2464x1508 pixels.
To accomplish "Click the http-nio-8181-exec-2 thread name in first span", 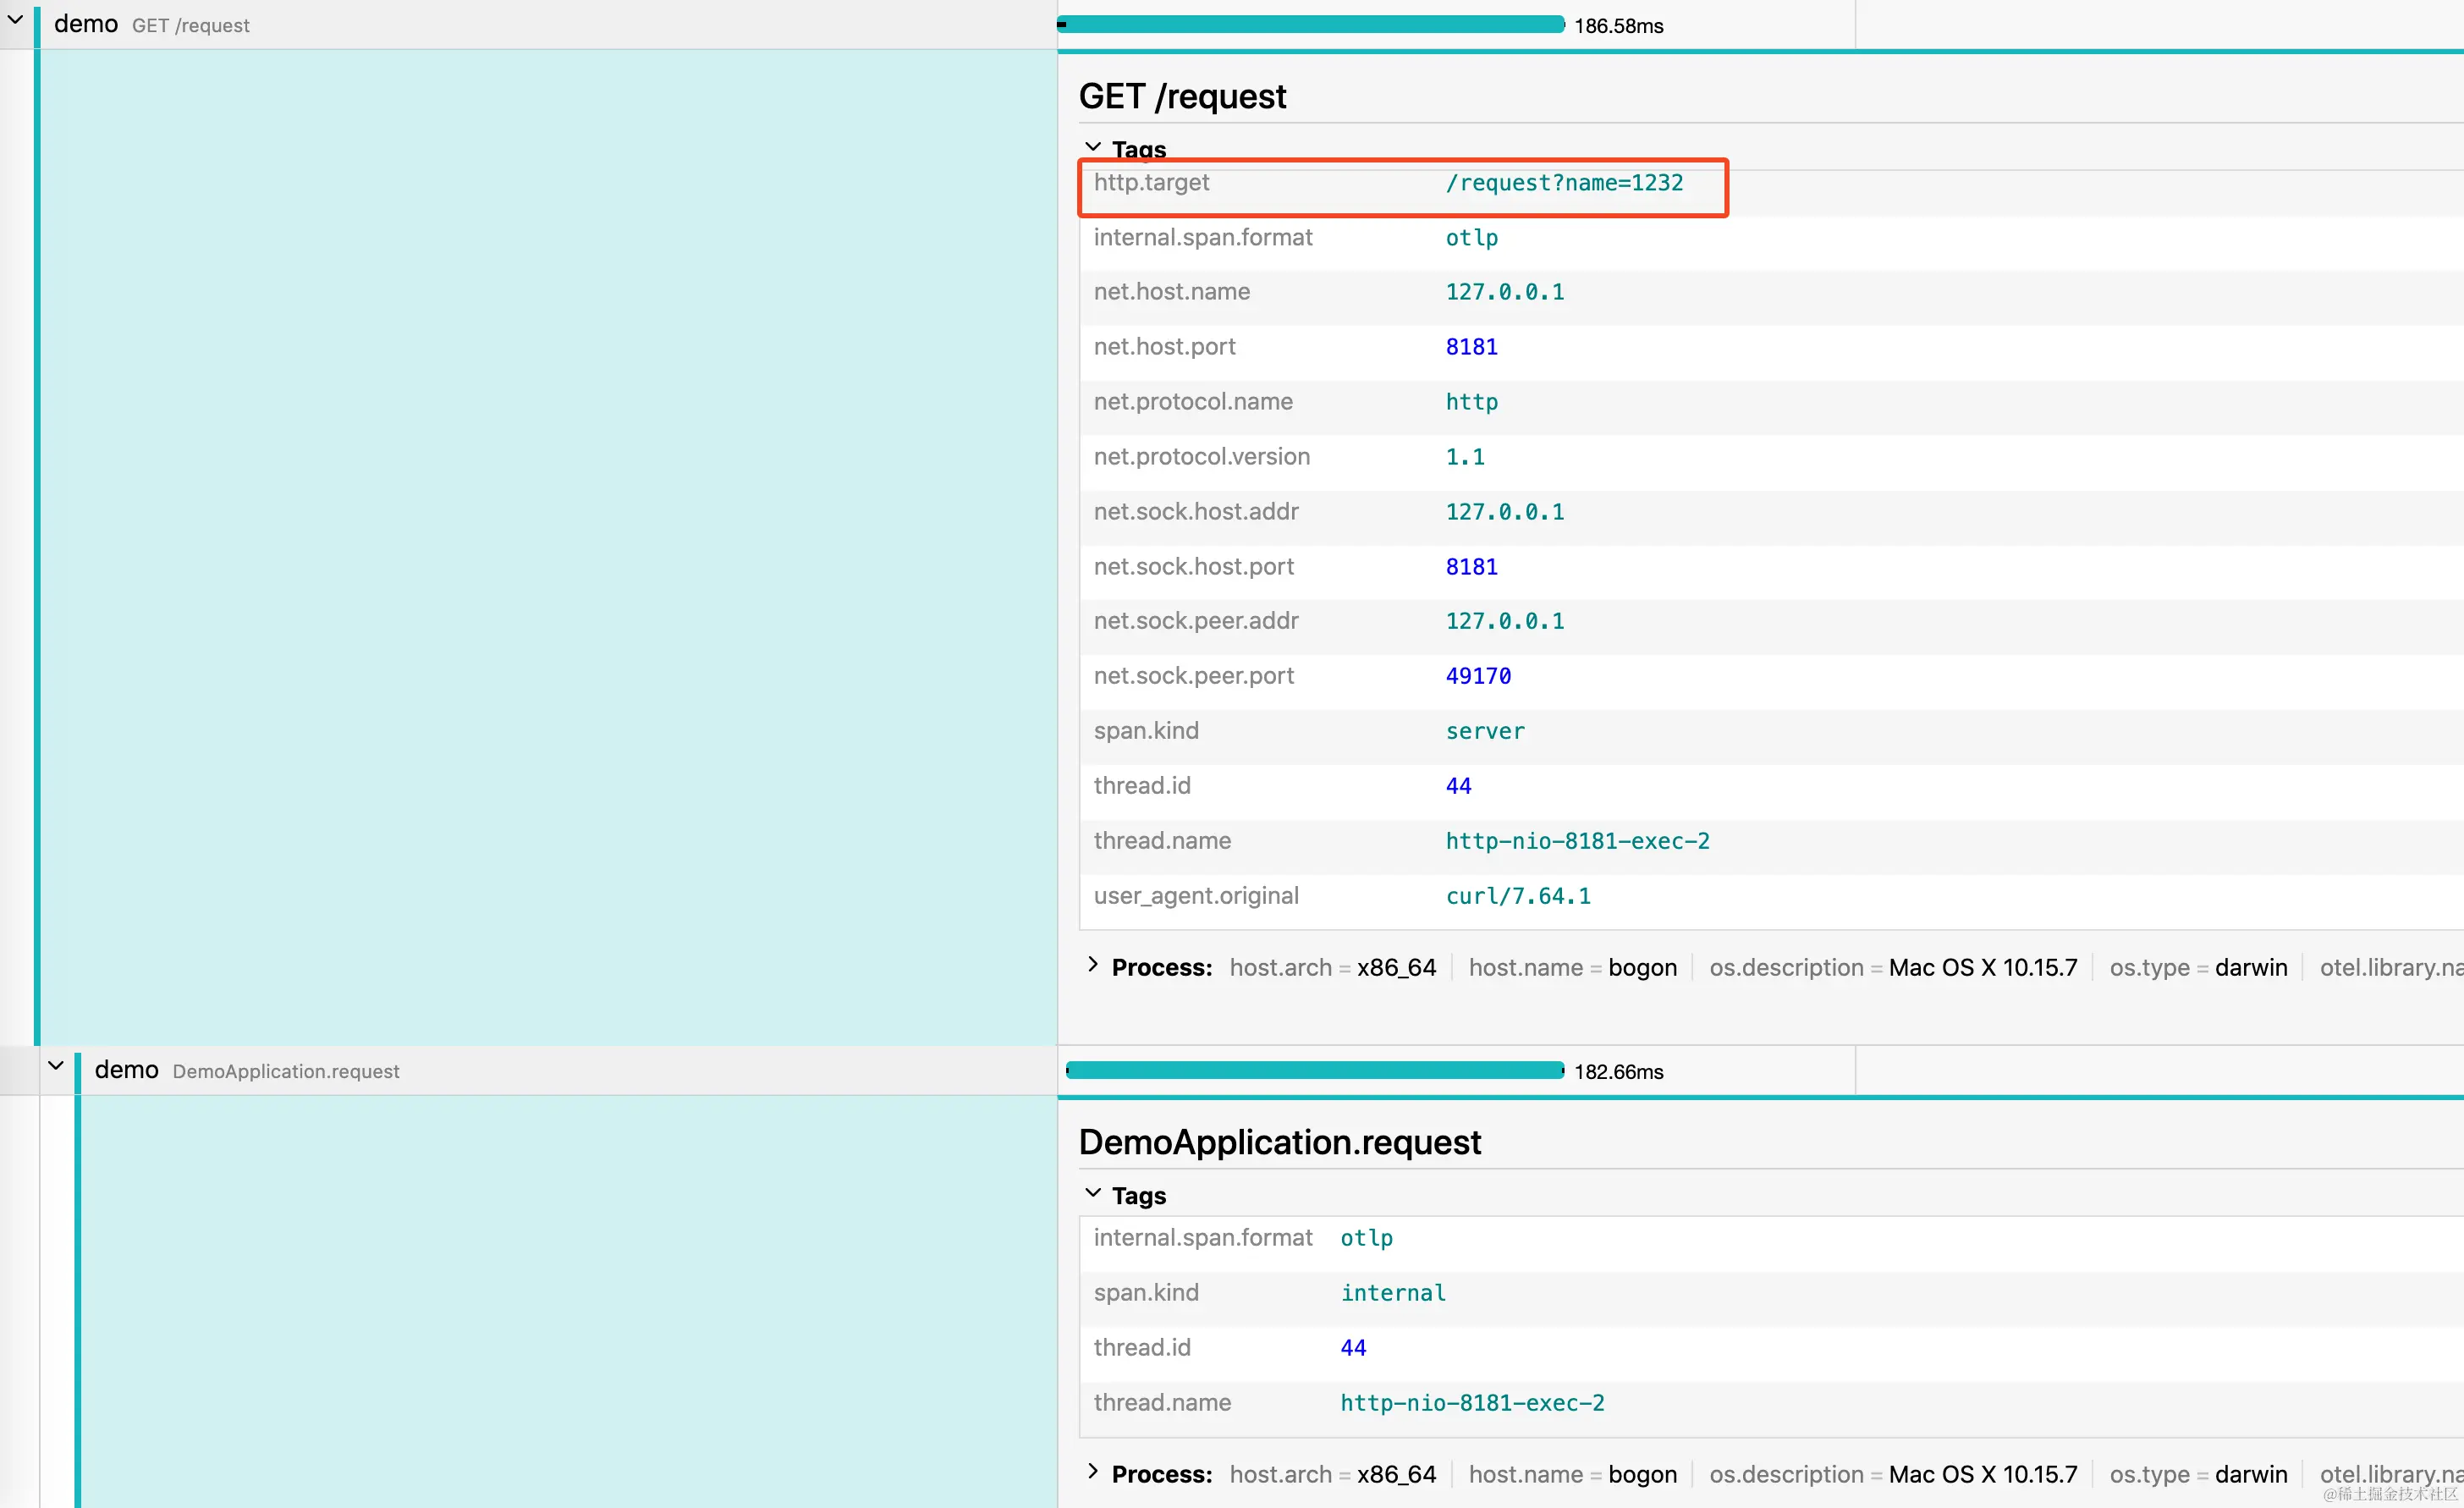I will [x=1577, y=841].
